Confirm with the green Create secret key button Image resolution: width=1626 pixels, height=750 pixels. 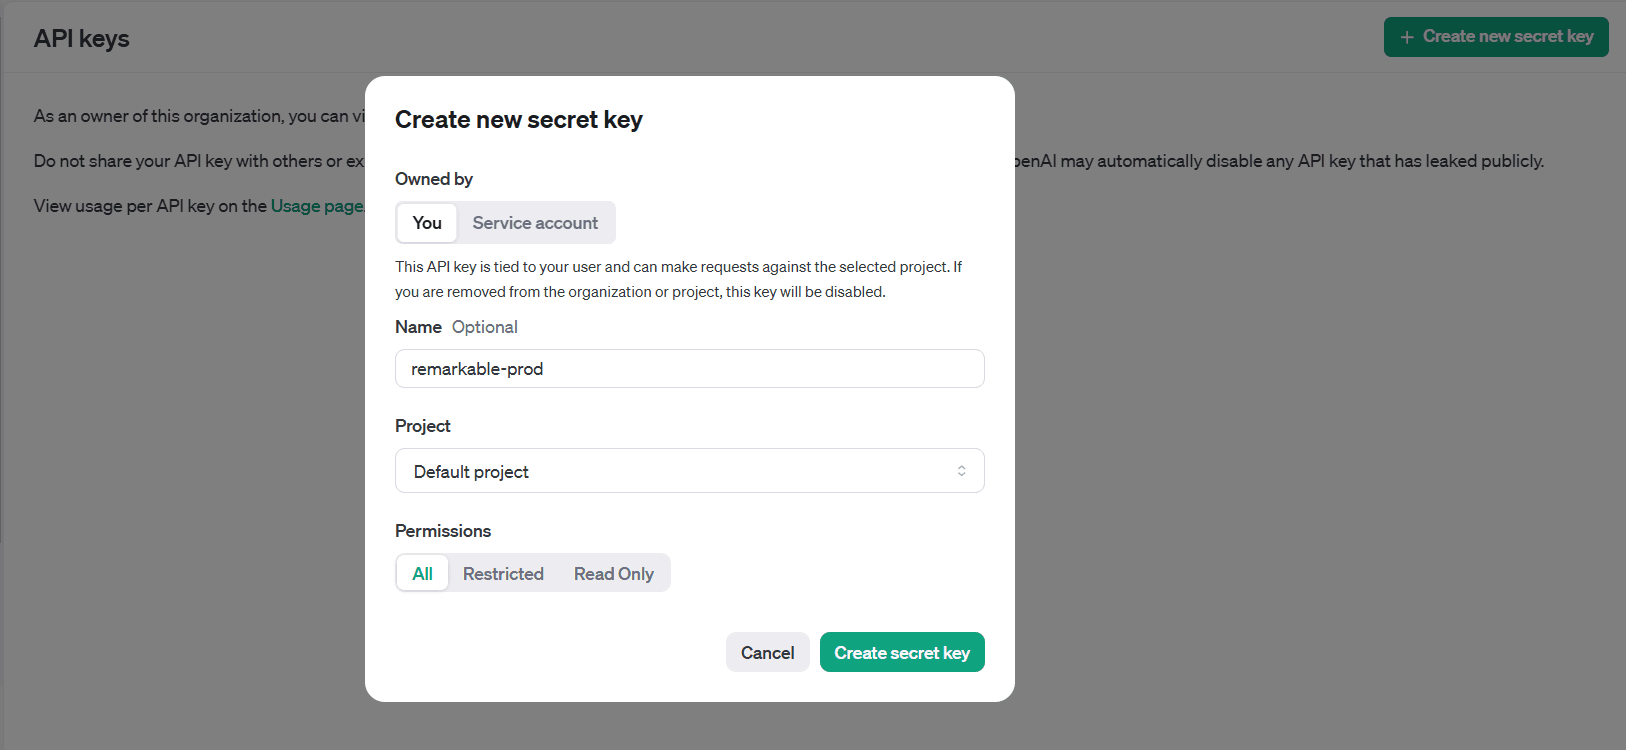coord(902,653)
